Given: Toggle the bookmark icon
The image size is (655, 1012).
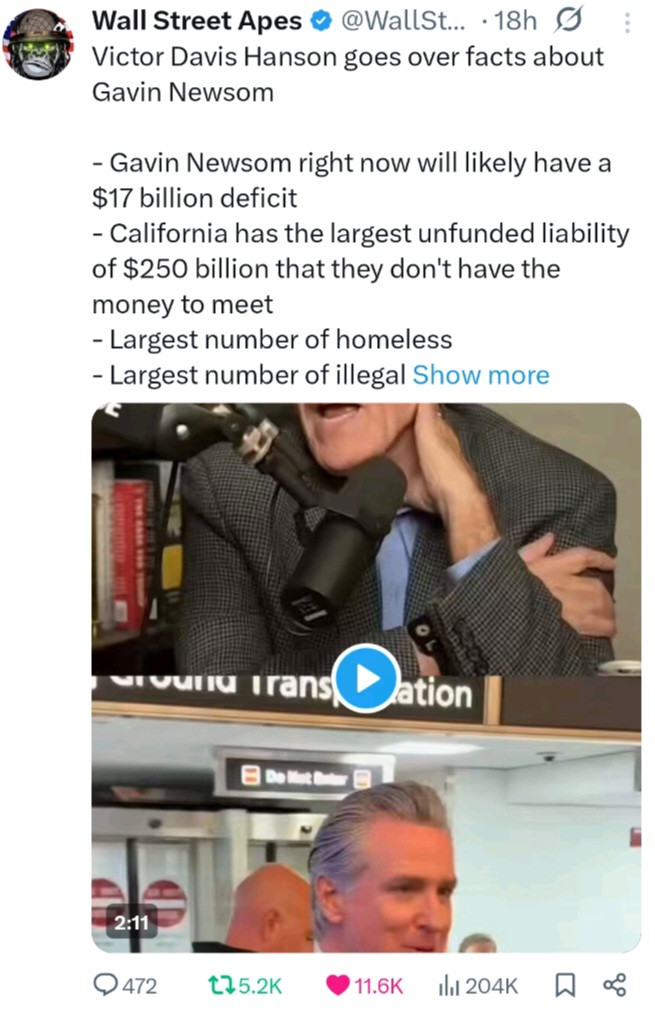Looking at the screenshot, I should pos(565,985).
